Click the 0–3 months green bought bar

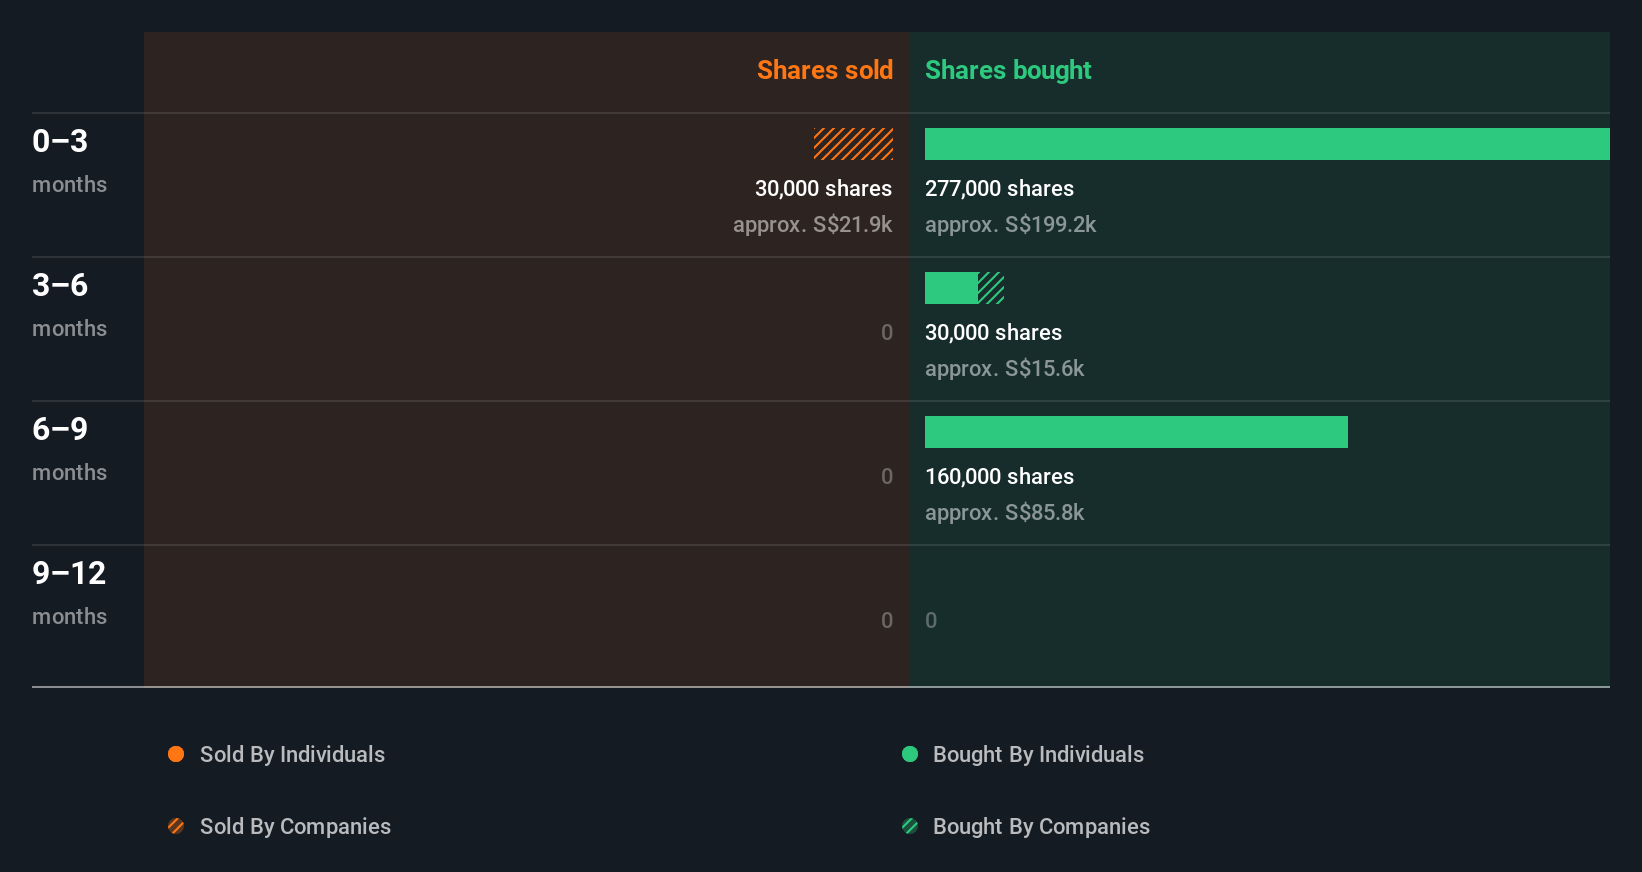pos(1267,144)
